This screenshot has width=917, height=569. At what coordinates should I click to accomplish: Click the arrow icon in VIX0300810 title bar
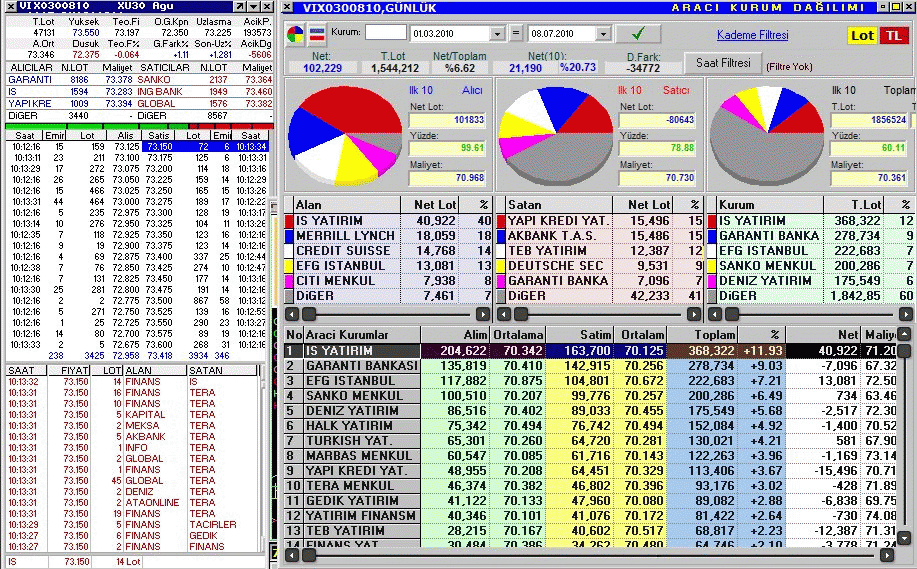click(241, 6)
